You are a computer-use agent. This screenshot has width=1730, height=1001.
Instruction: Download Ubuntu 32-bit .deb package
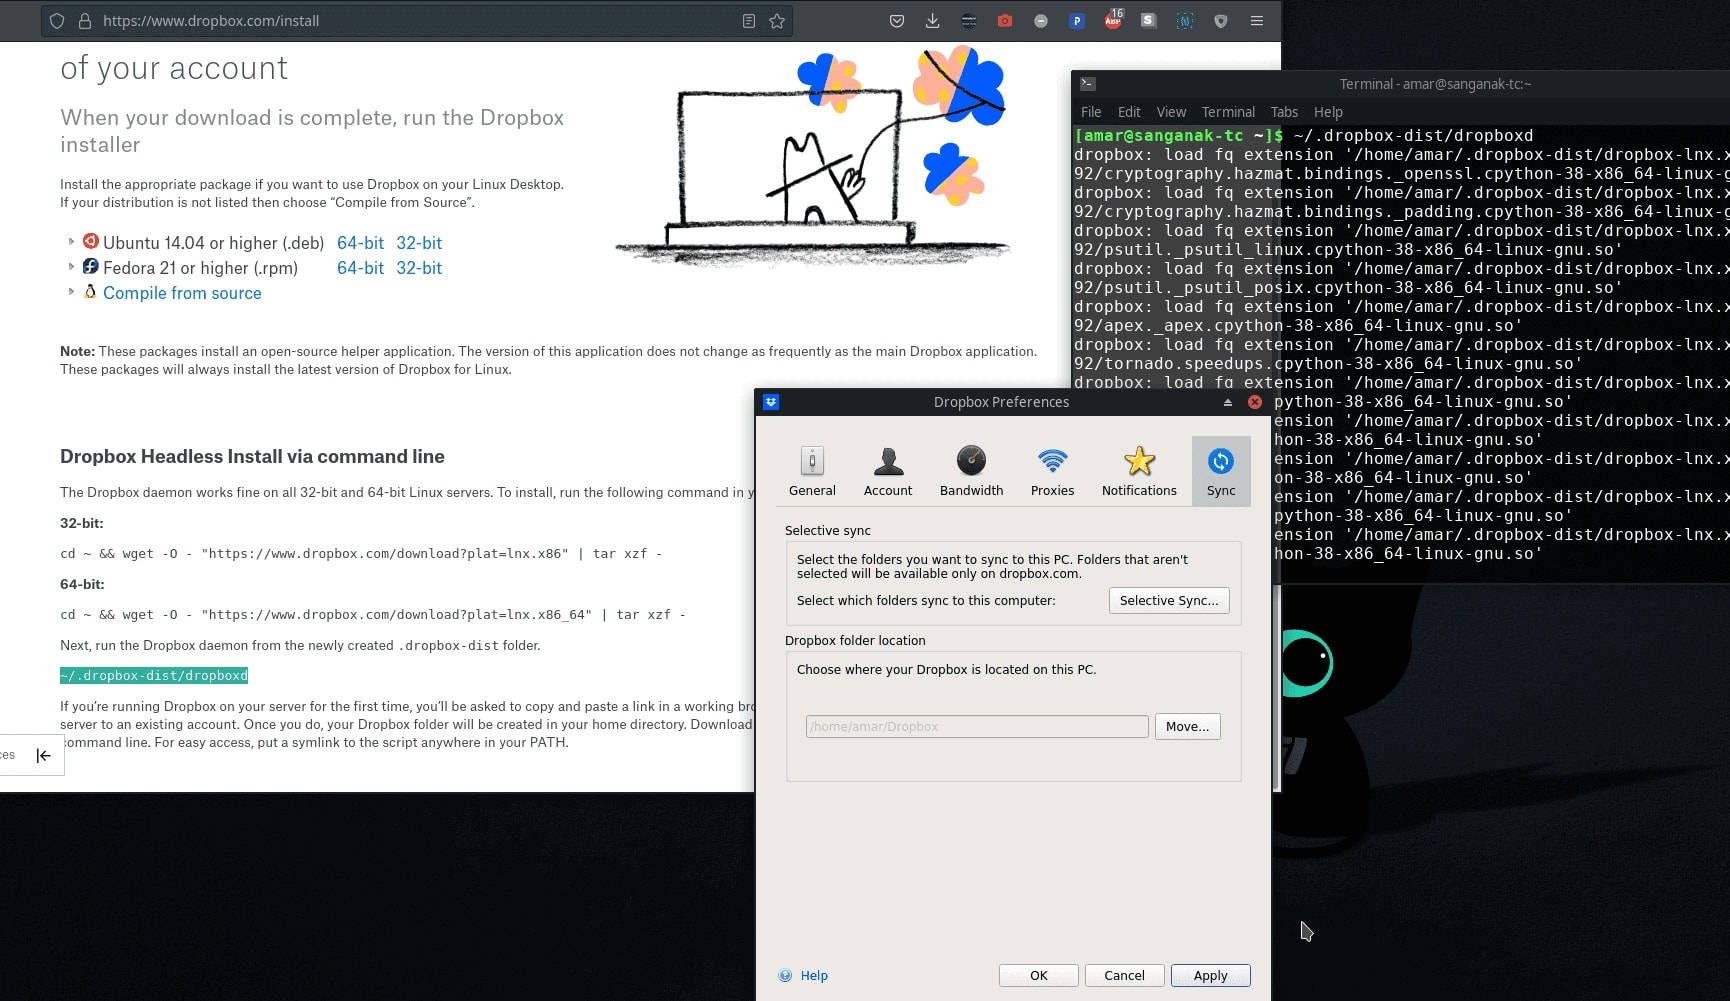click(x=419, y=243)
